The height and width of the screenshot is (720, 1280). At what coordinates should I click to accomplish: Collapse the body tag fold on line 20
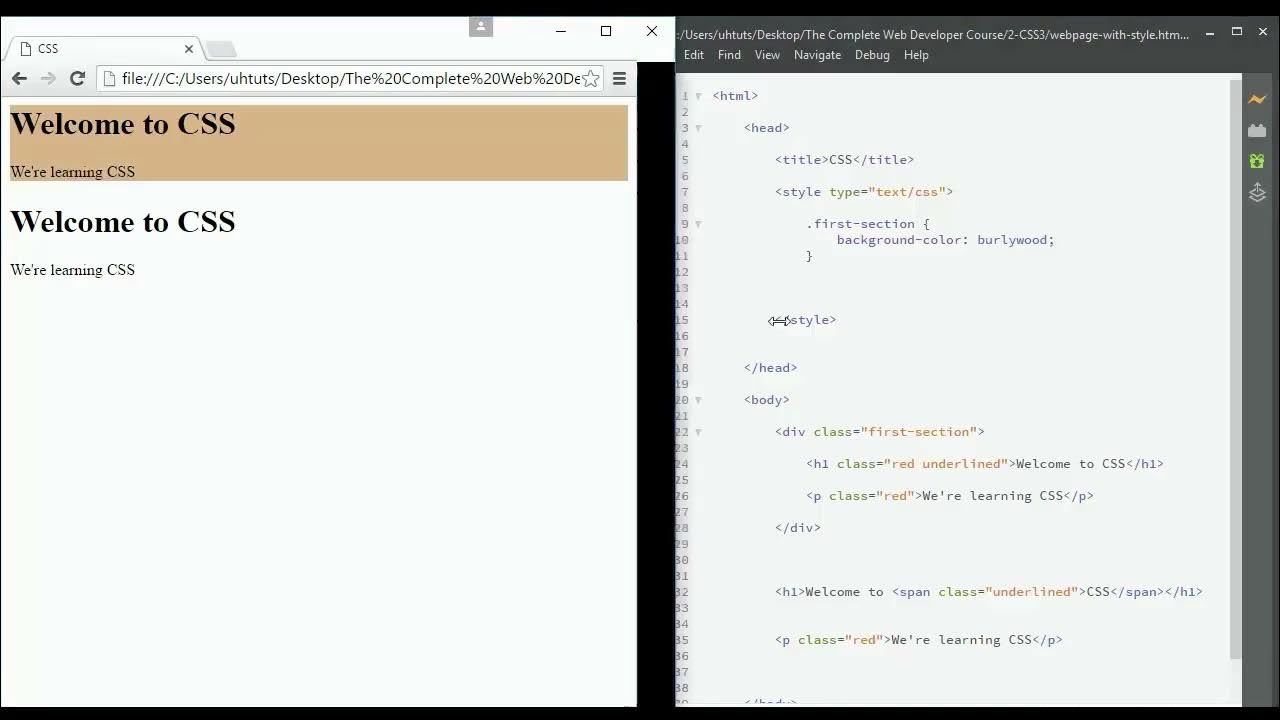click(x=698, y=400)
